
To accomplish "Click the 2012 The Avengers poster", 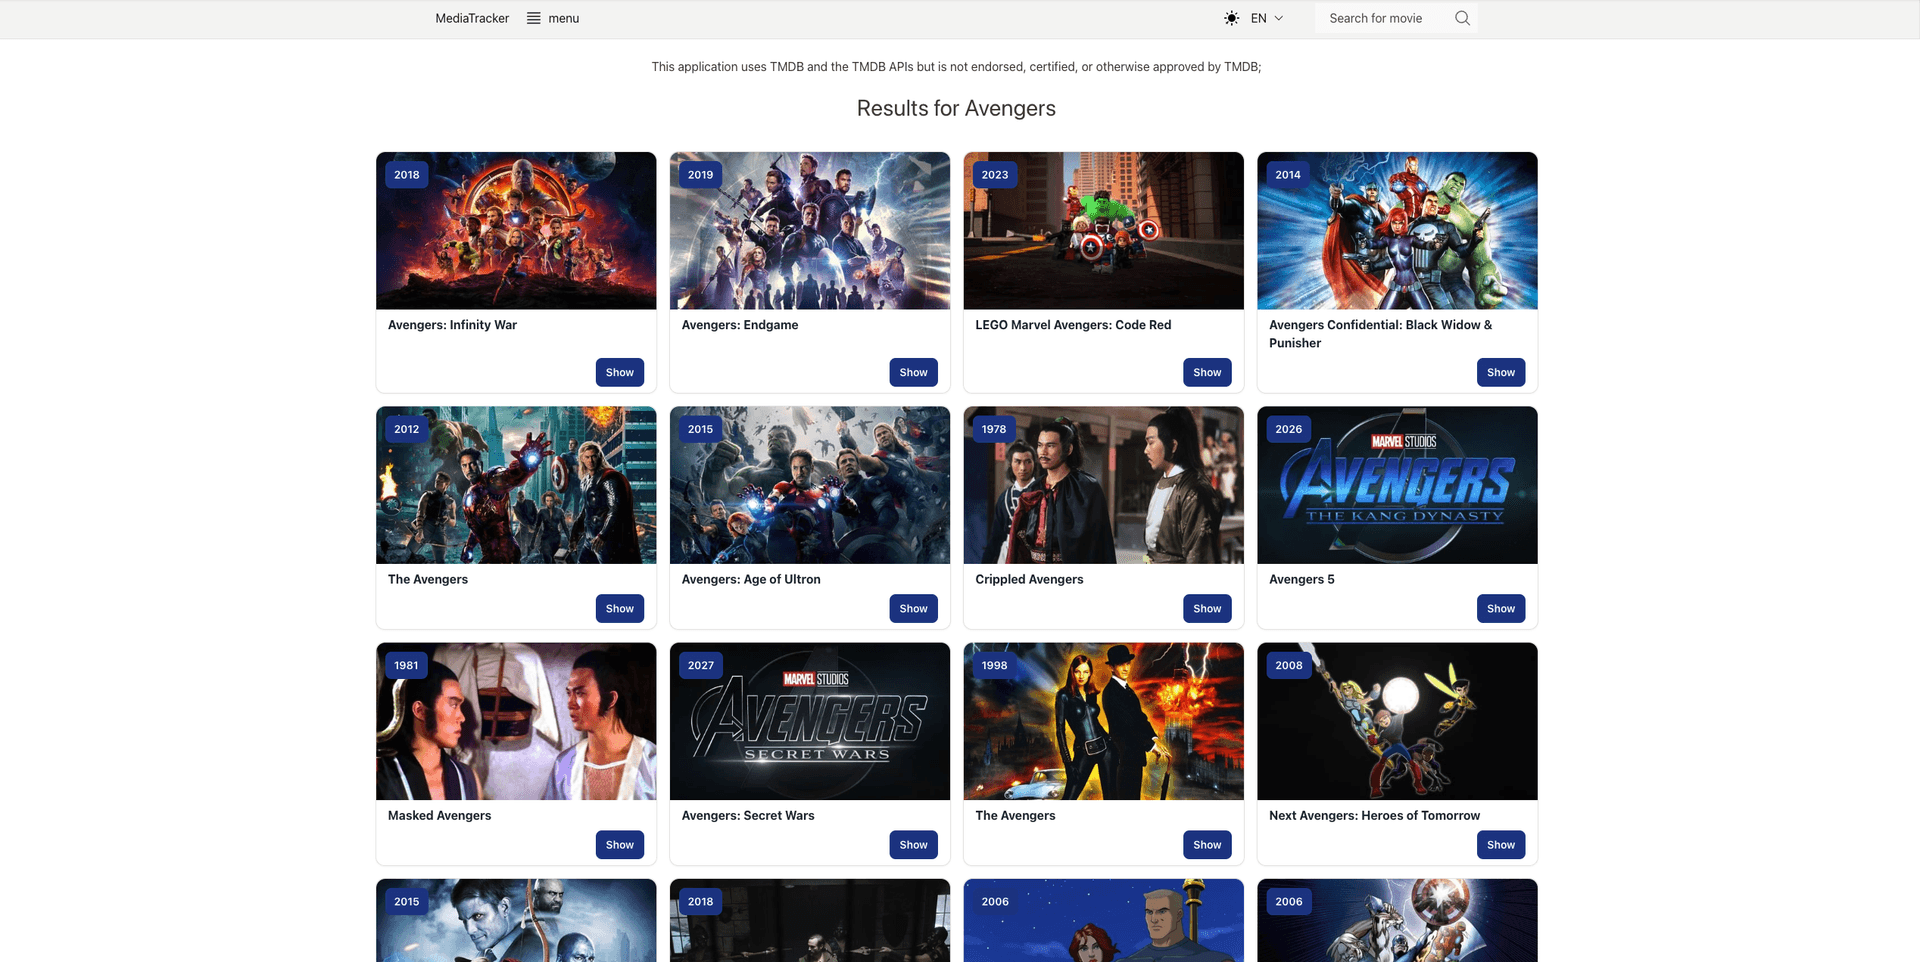I will tap(516, 485).
